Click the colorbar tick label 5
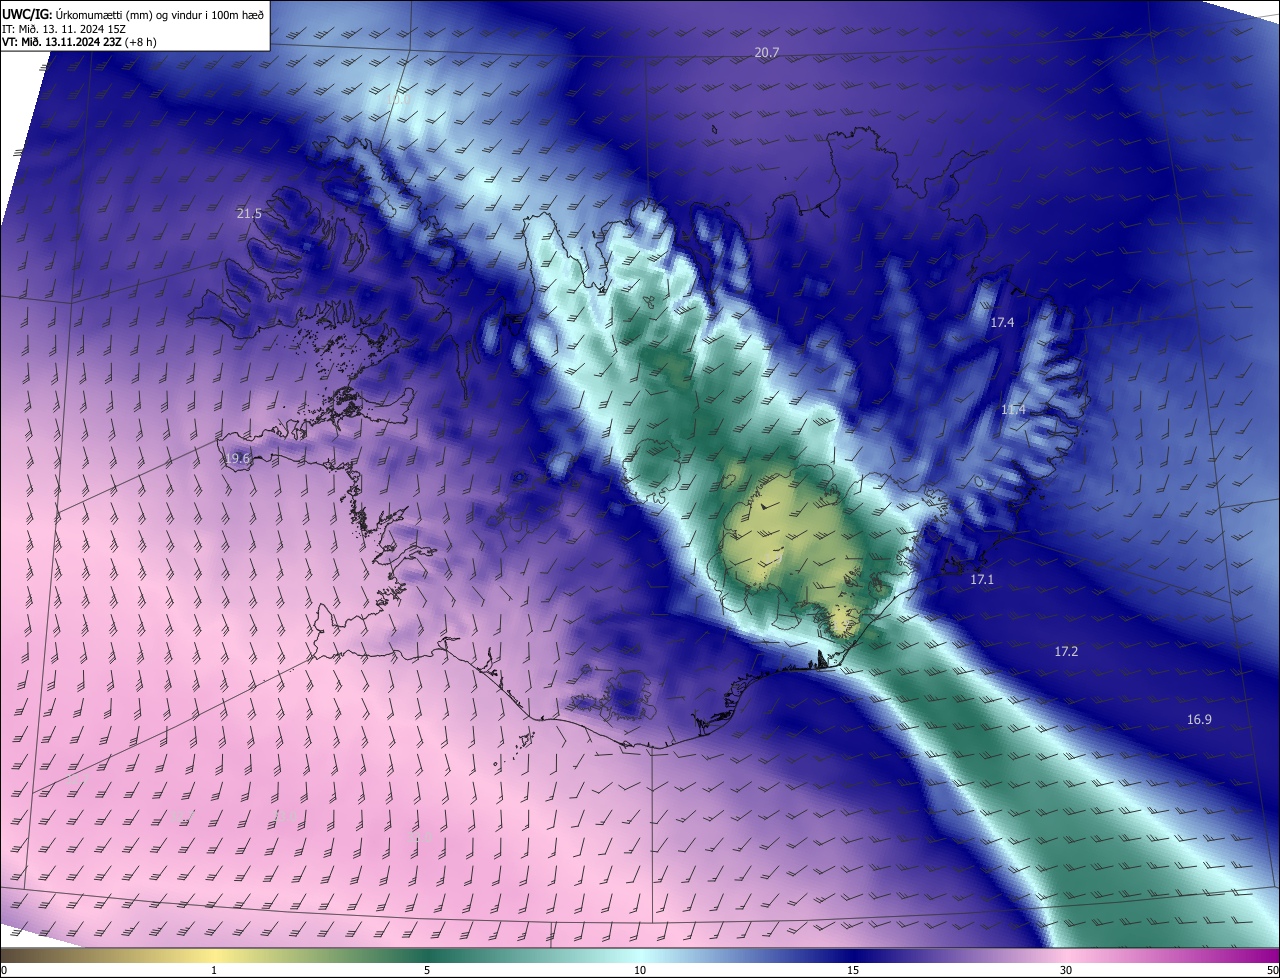The height and width of the screenshot is (978, 1280). click(427, 971)
